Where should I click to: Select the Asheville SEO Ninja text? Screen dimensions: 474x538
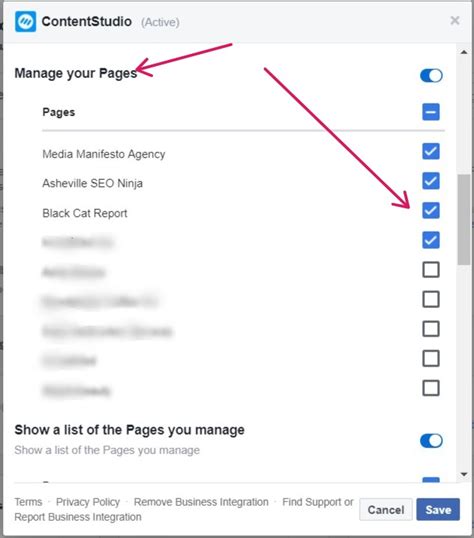(x=92, y=183)
